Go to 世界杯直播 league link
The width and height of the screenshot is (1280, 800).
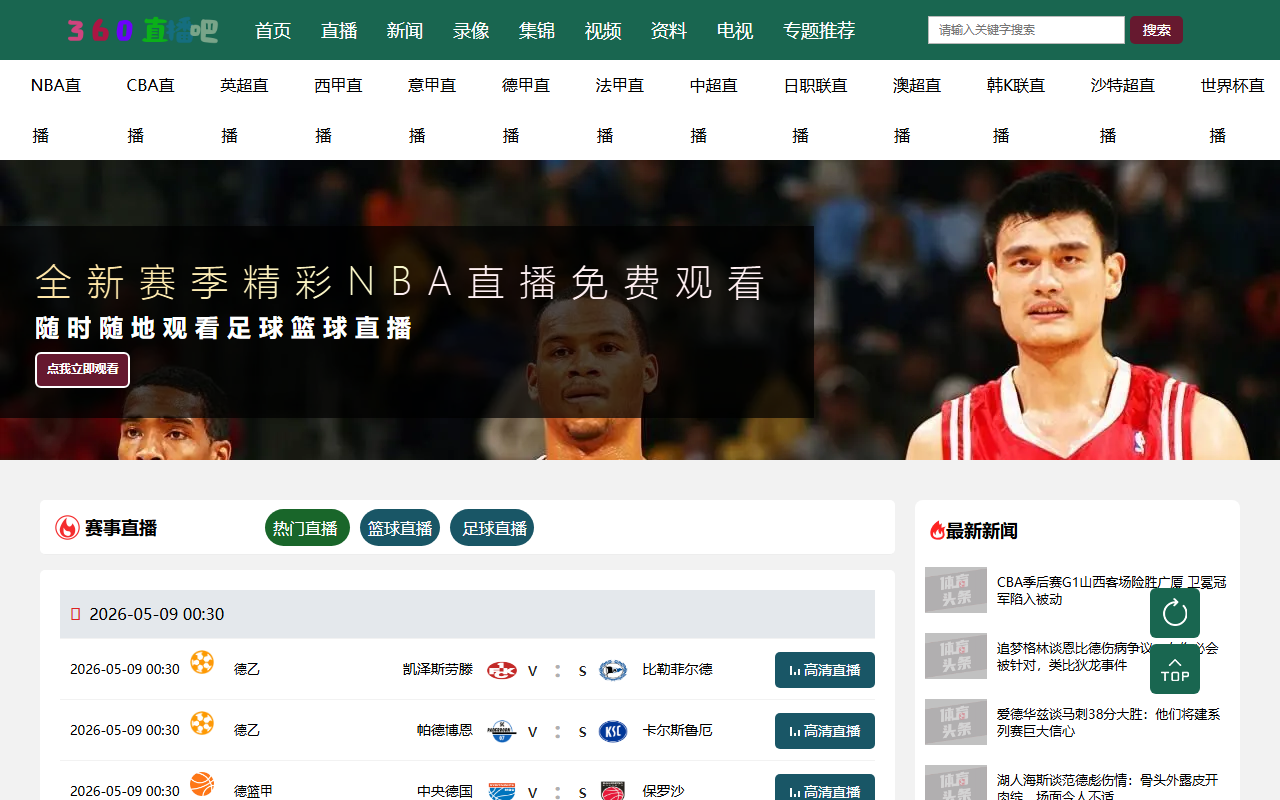point(1233,110)
